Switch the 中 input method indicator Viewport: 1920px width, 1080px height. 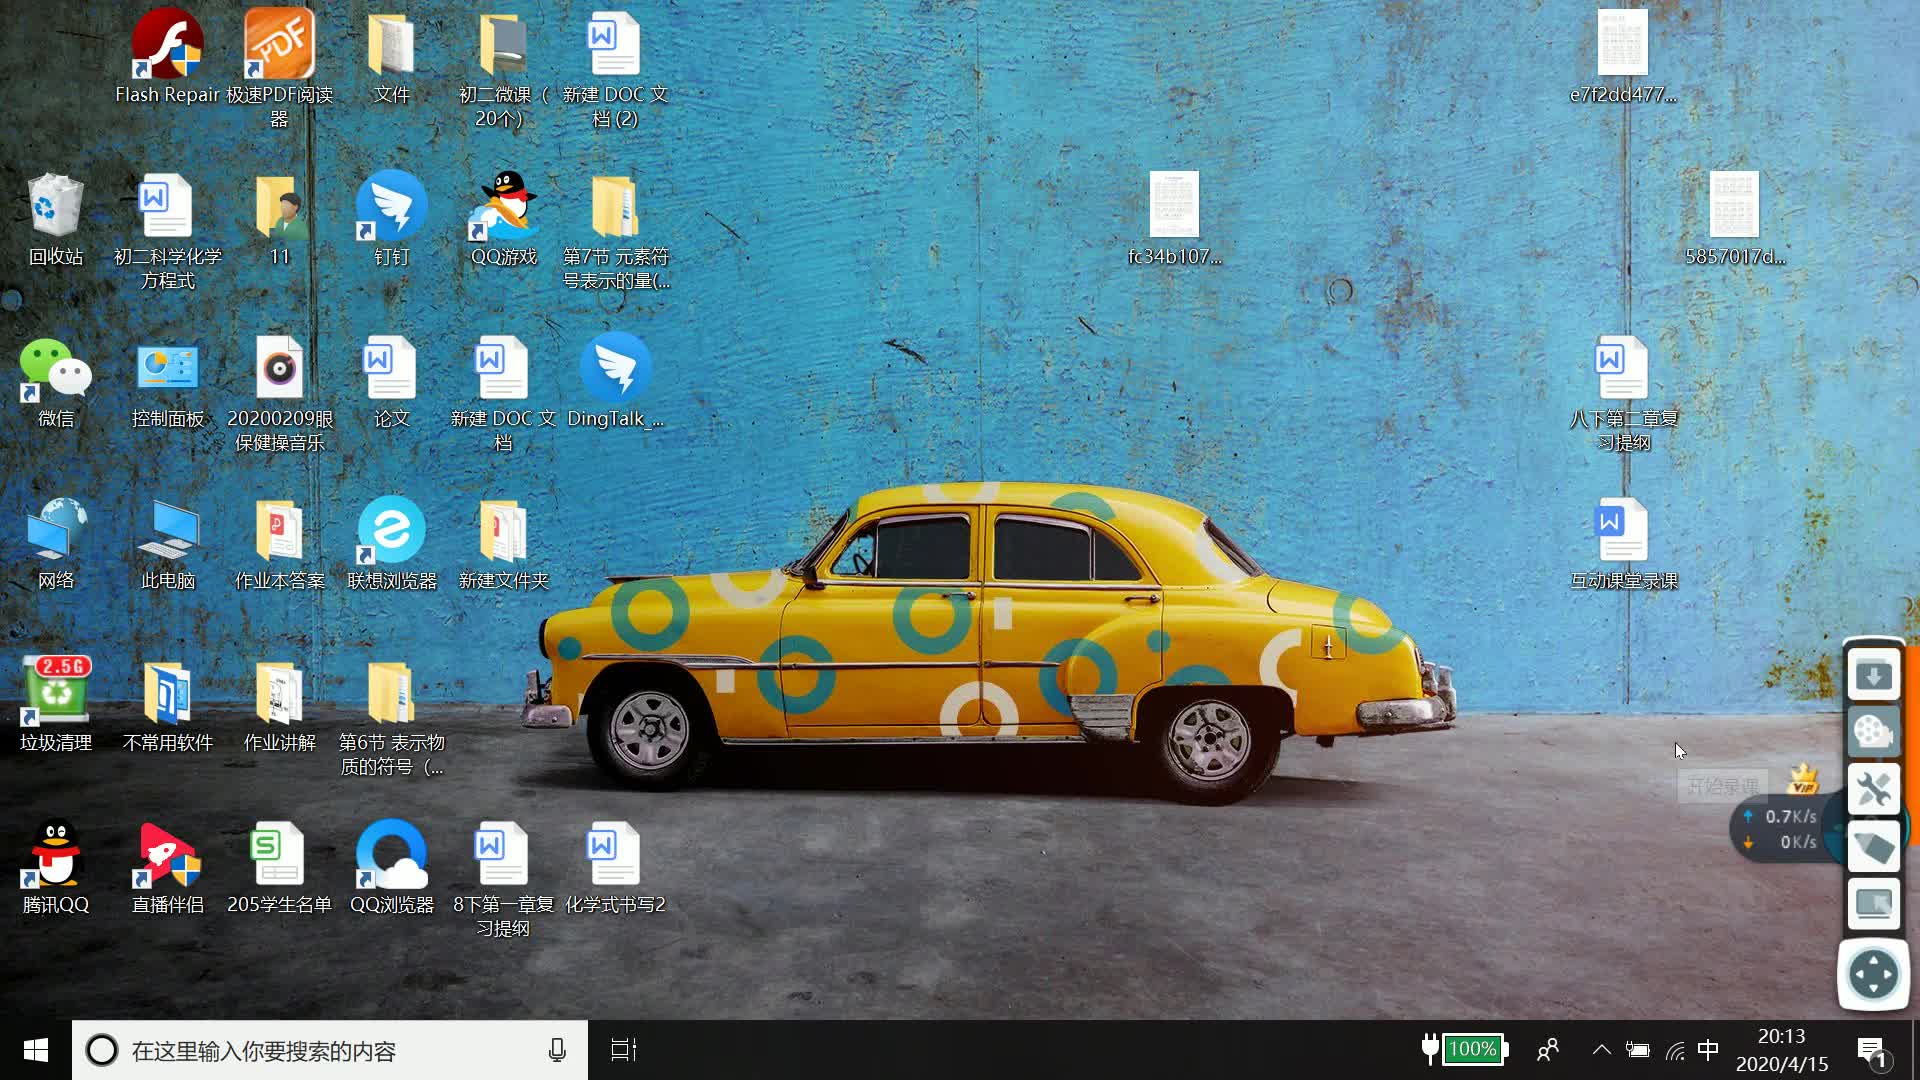point(1708,1050)
